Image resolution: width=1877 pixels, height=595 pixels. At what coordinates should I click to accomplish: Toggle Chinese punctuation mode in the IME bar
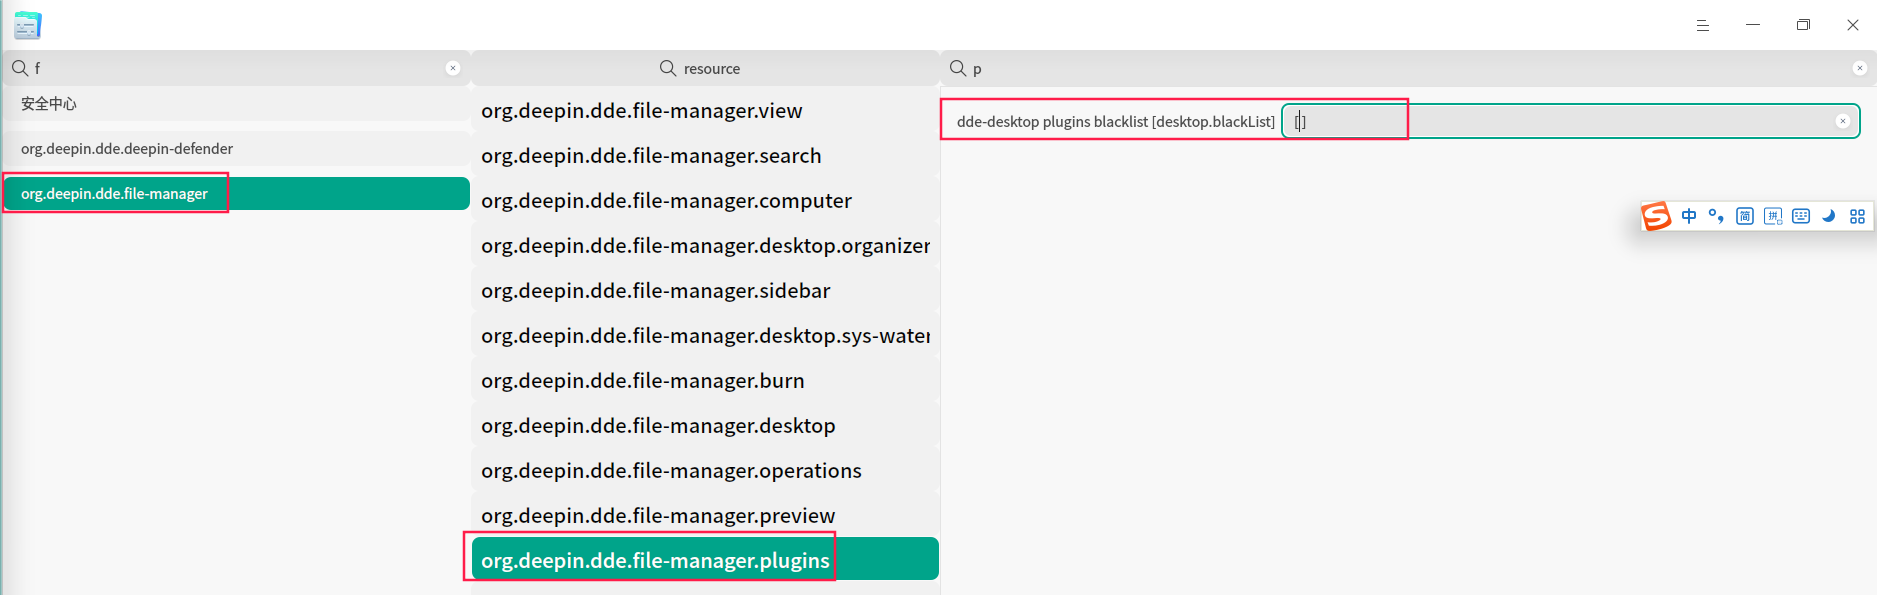pos(1716,216)
